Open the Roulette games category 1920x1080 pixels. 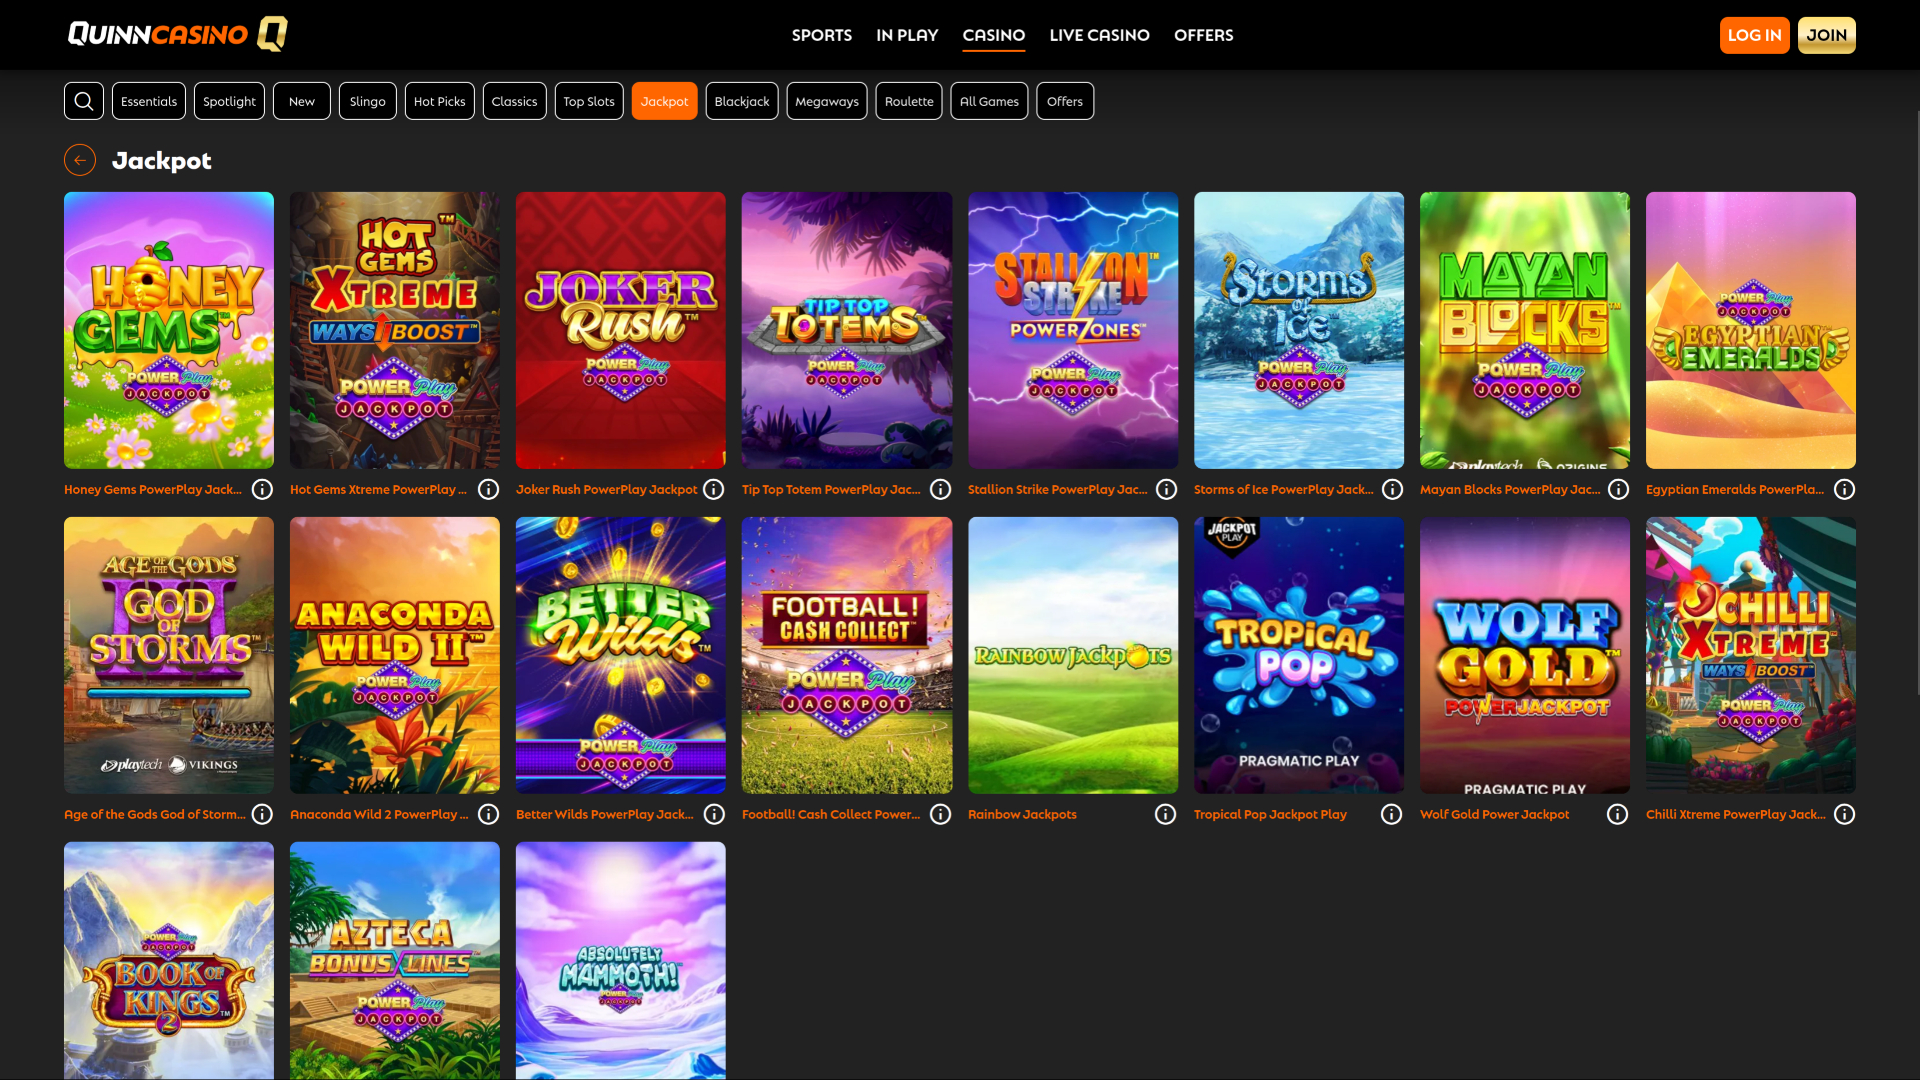click(x=908, y=100)
